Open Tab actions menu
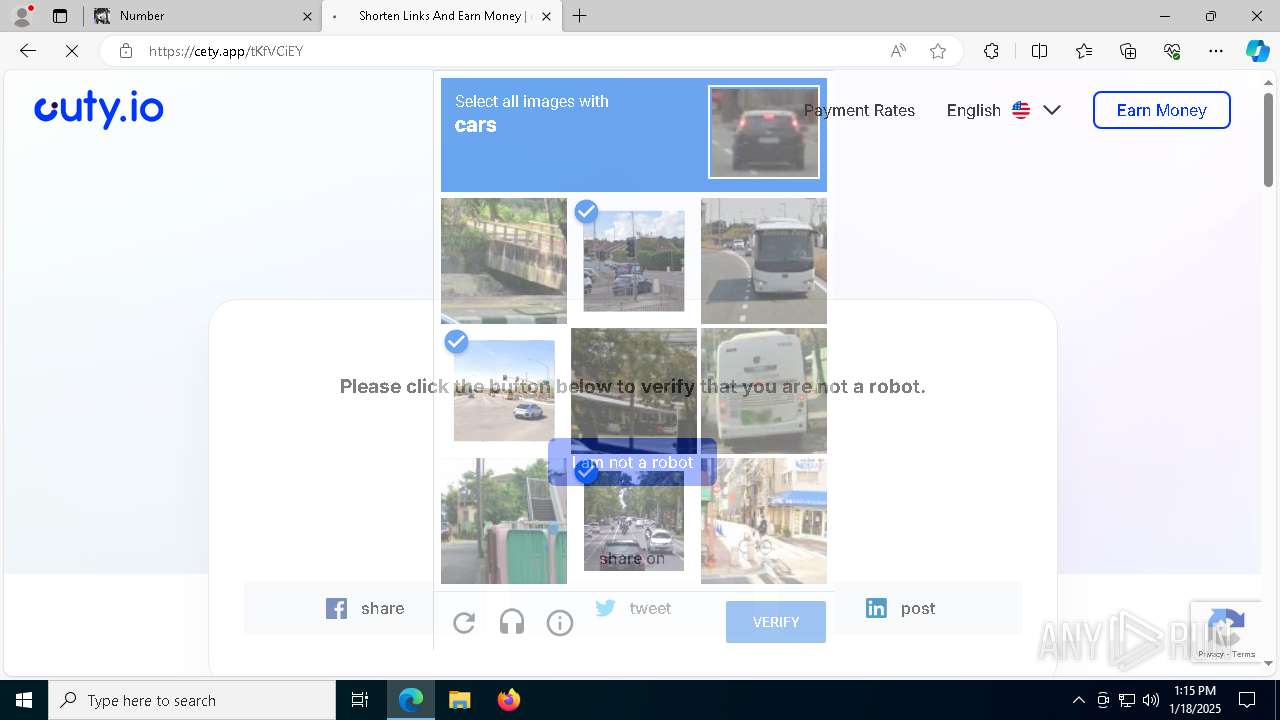This screenshot has width=1280, height=720. click(60, 16)
